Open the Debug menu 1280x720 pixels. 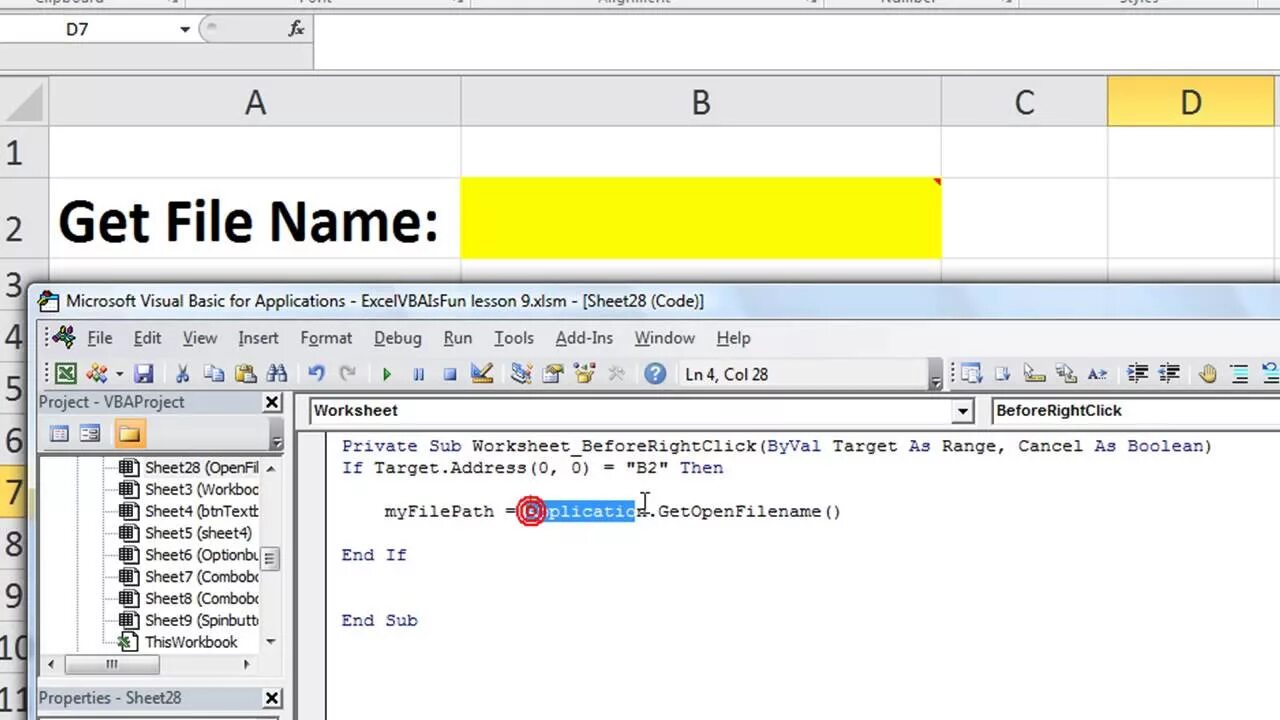[397, 338]
